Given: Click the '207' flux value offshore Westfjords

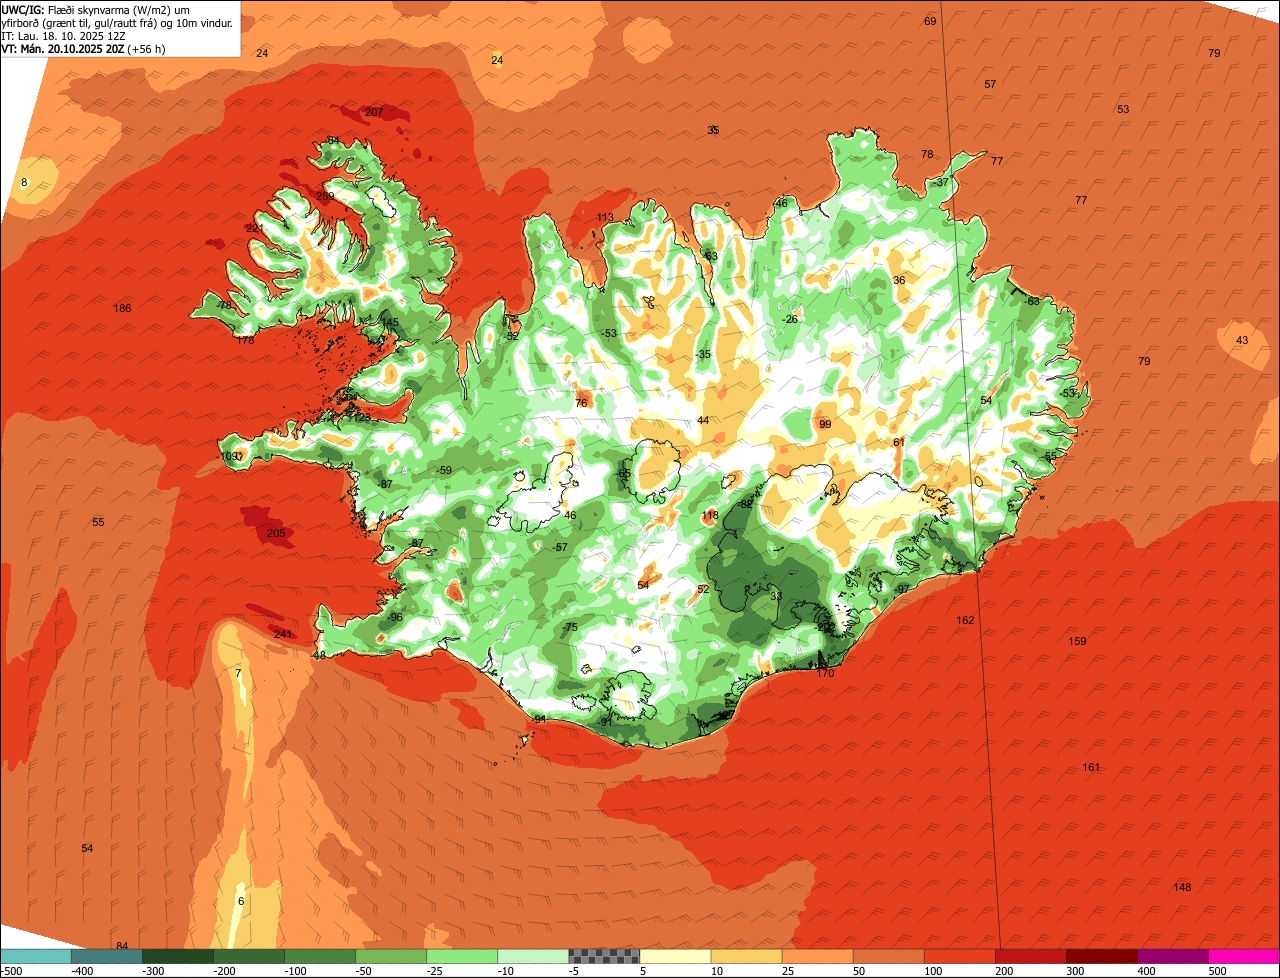Looking at the screenshot, I should click(374, 112).
